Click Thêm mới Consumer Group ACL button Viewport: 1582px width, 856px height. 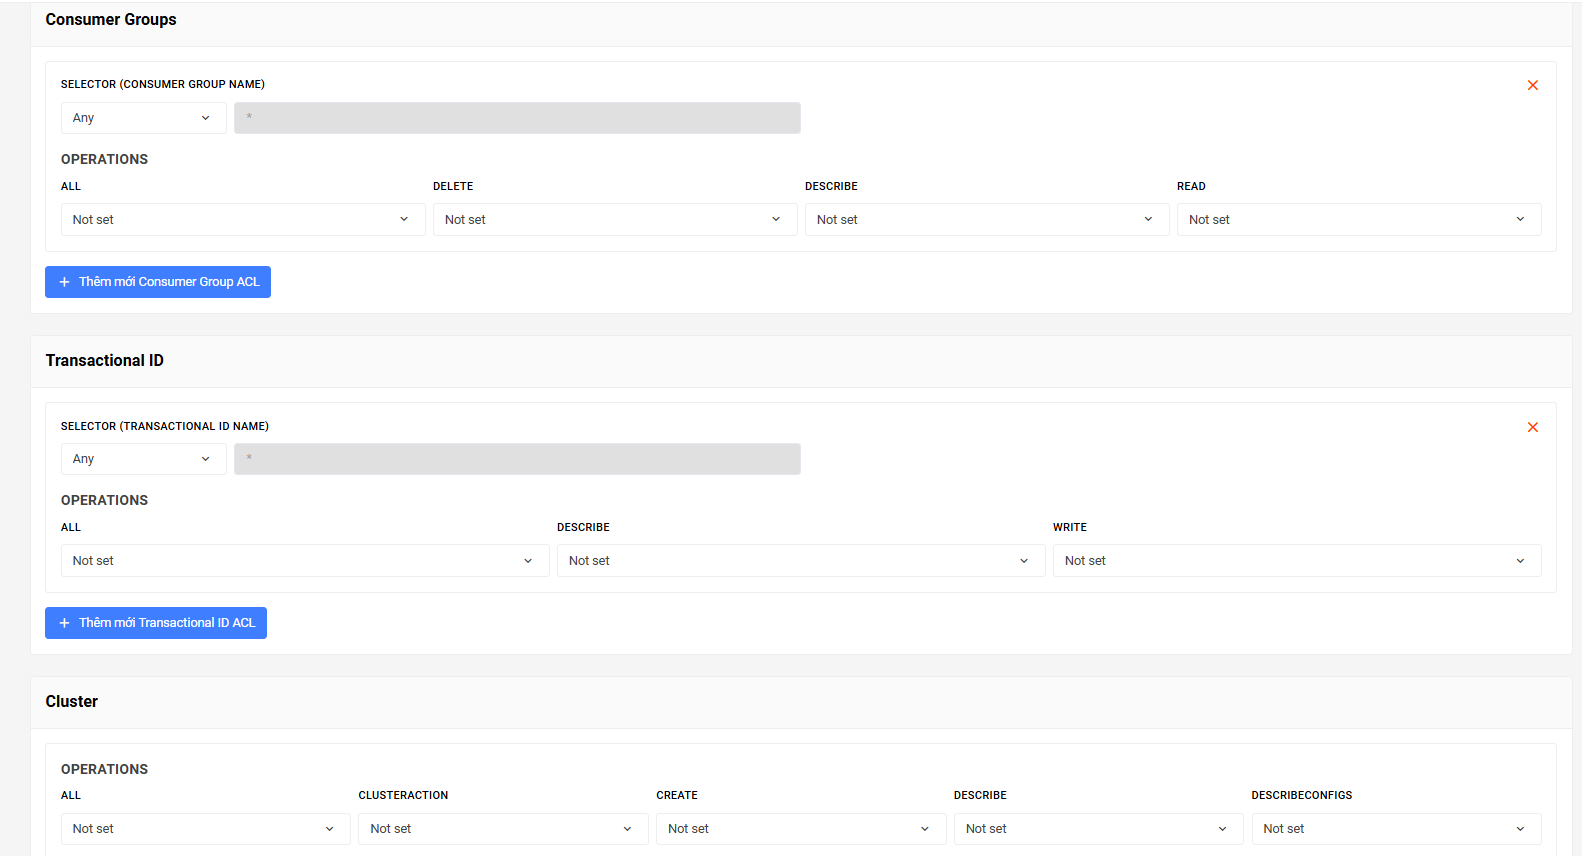[x=158, y=282]
